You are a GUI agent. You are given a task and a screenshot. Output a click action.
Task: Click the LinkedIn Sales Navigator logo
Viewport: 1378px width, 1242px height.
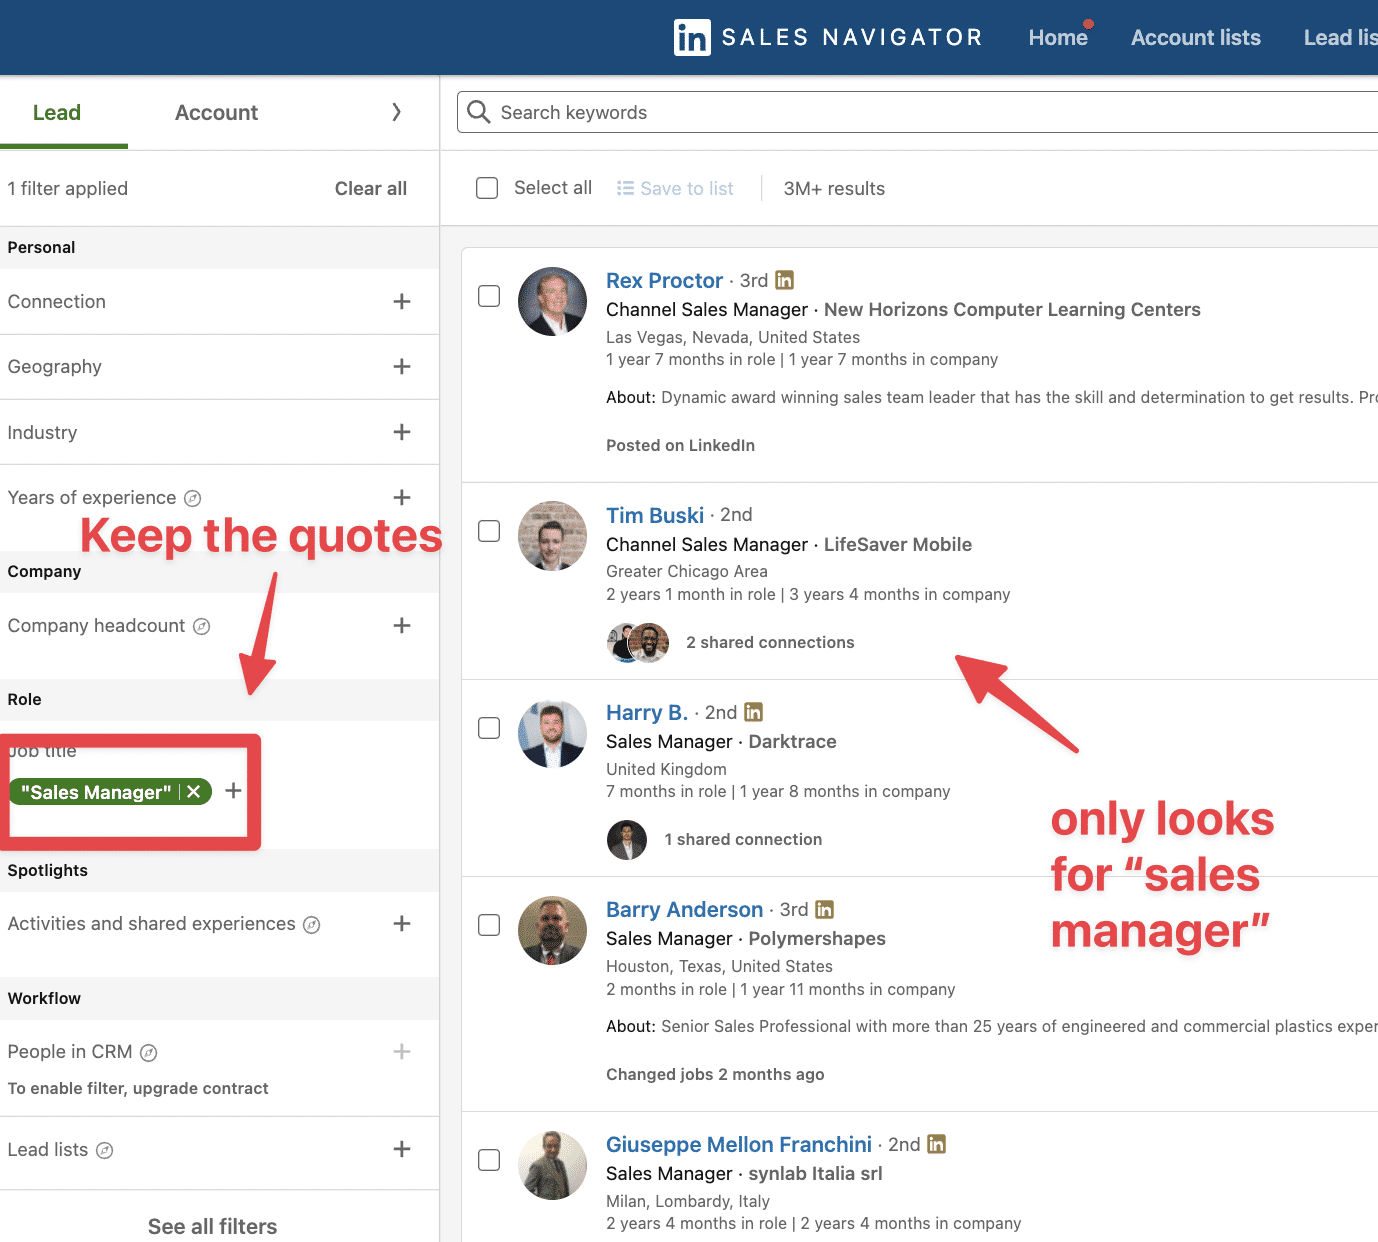click(828, 37)
